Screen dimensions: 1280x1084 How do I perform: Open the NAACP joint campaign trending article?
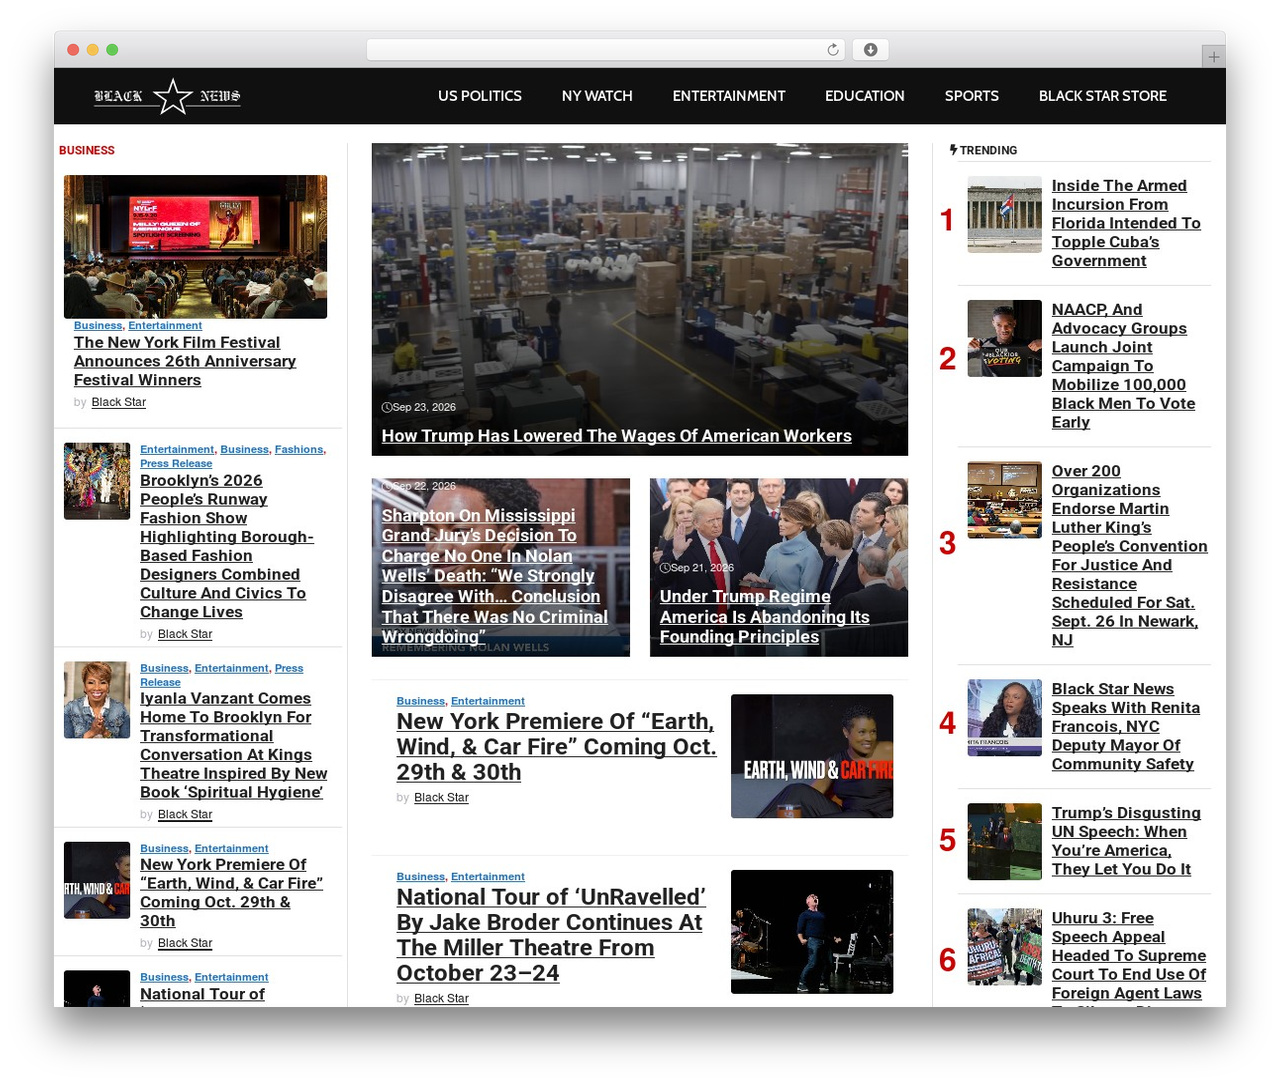point(1124,366)
